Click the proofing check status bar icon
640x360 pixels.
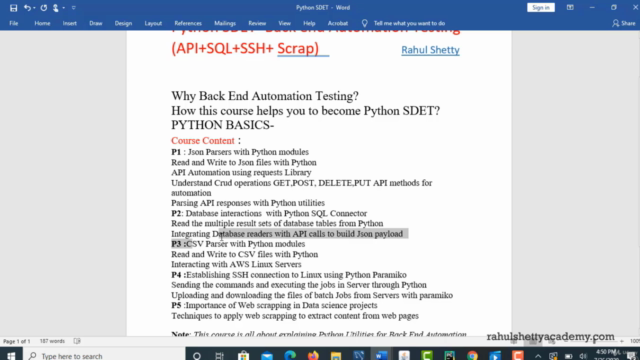click(x=77, y=341)
